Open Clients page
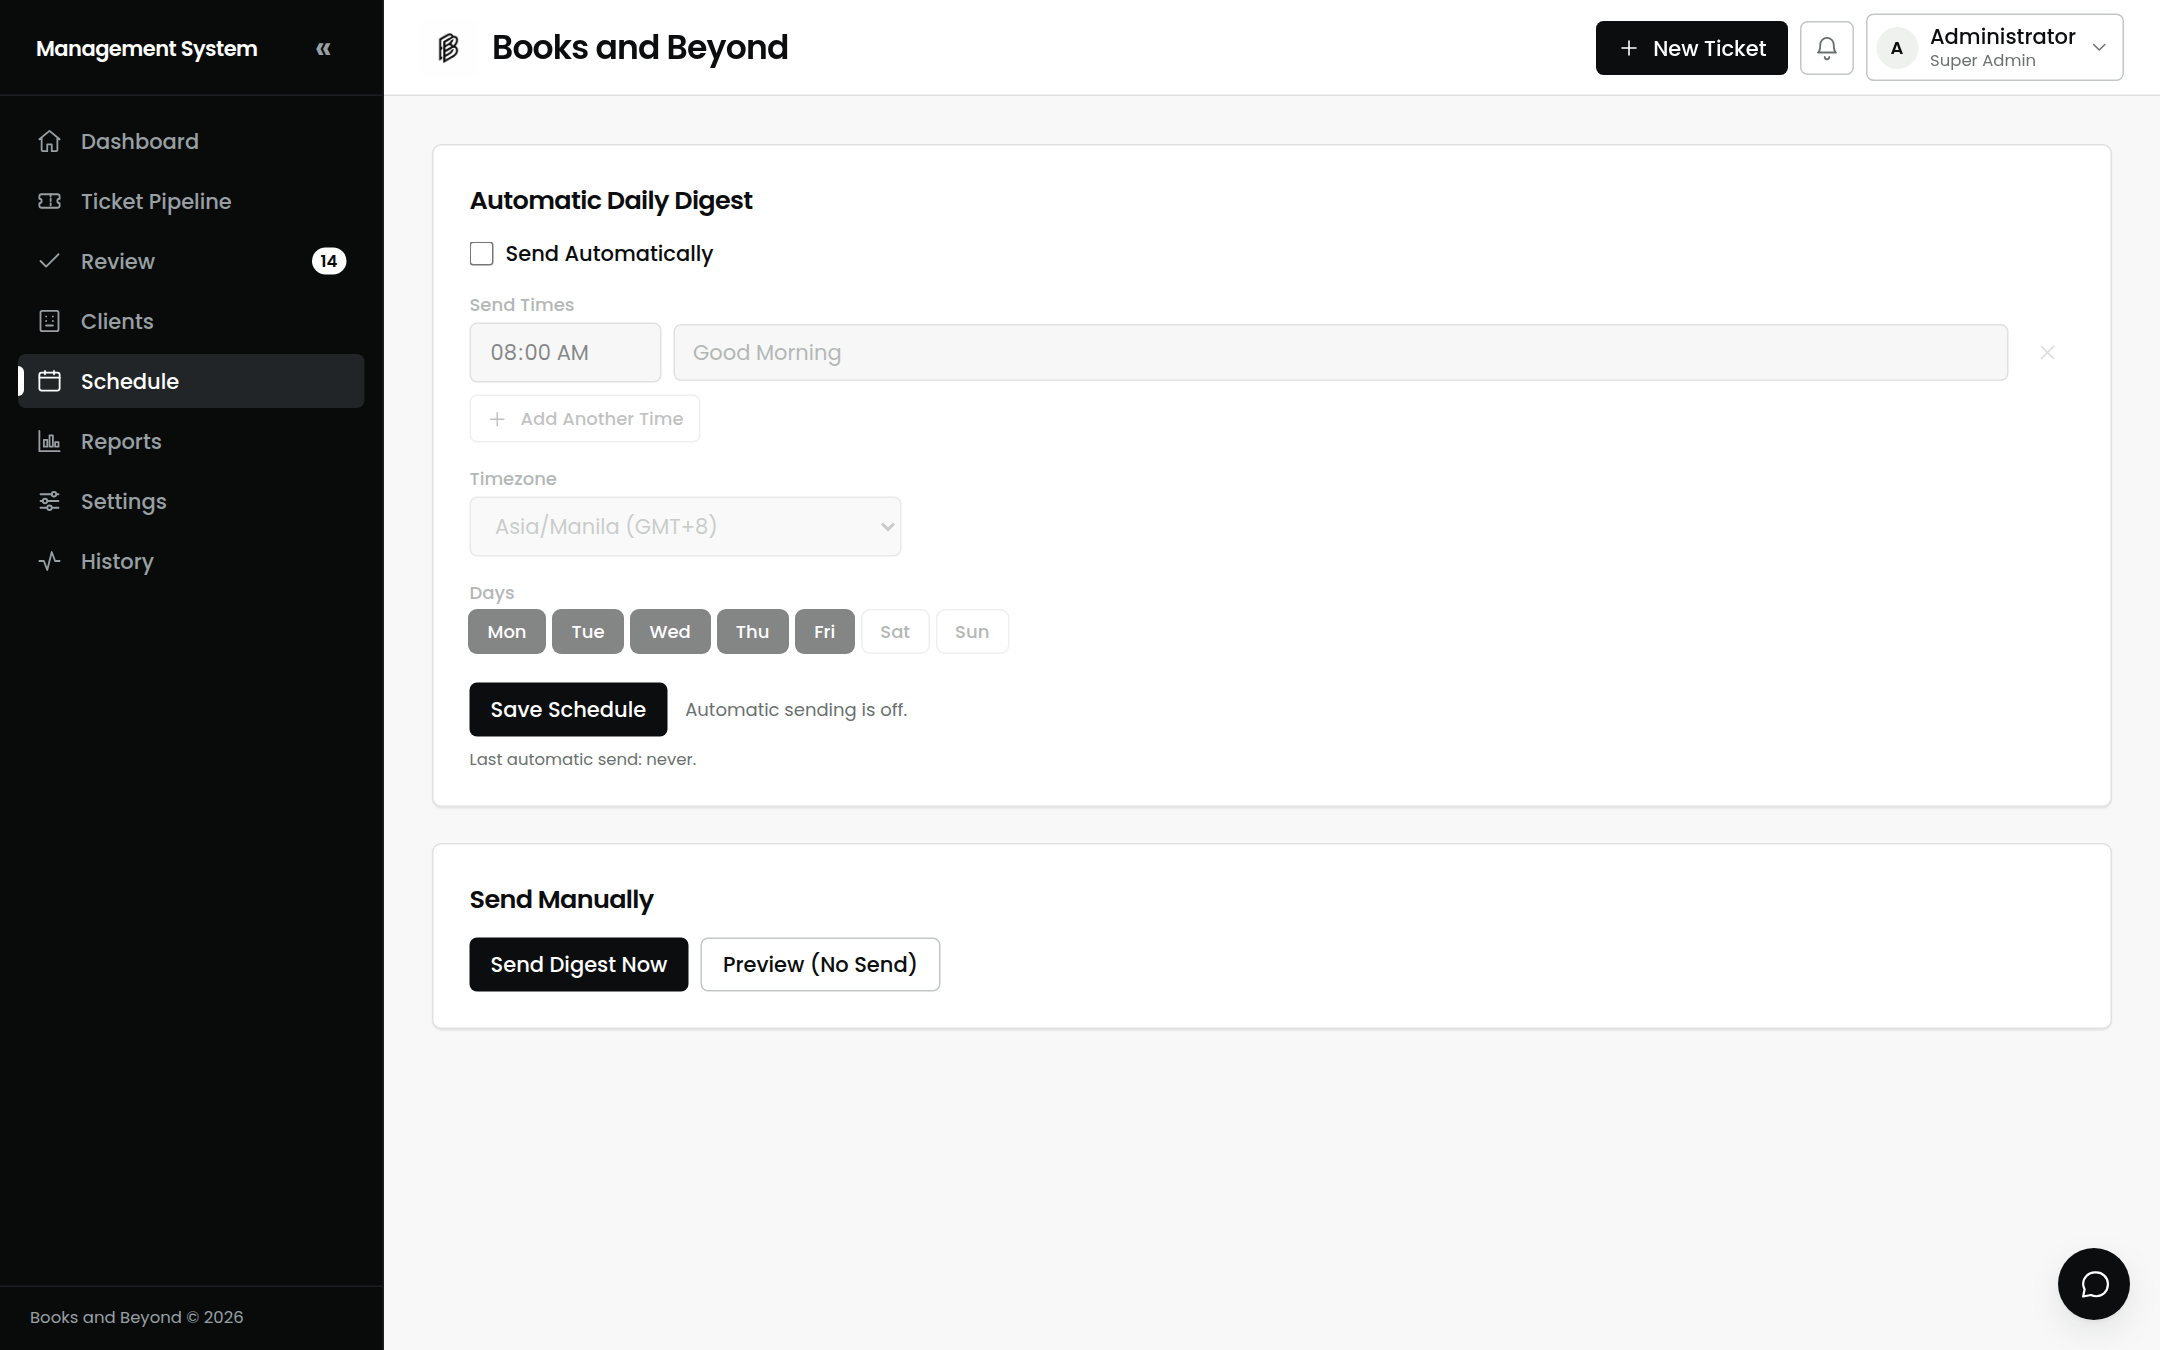Viewport: 2160px width, 1350px height. (191, 321)
